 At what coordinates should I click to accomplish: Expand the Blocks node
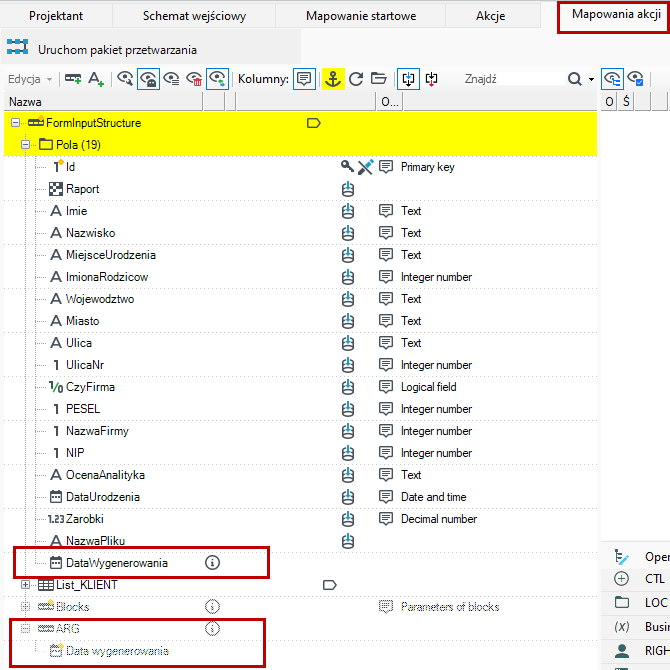(26, 607)
